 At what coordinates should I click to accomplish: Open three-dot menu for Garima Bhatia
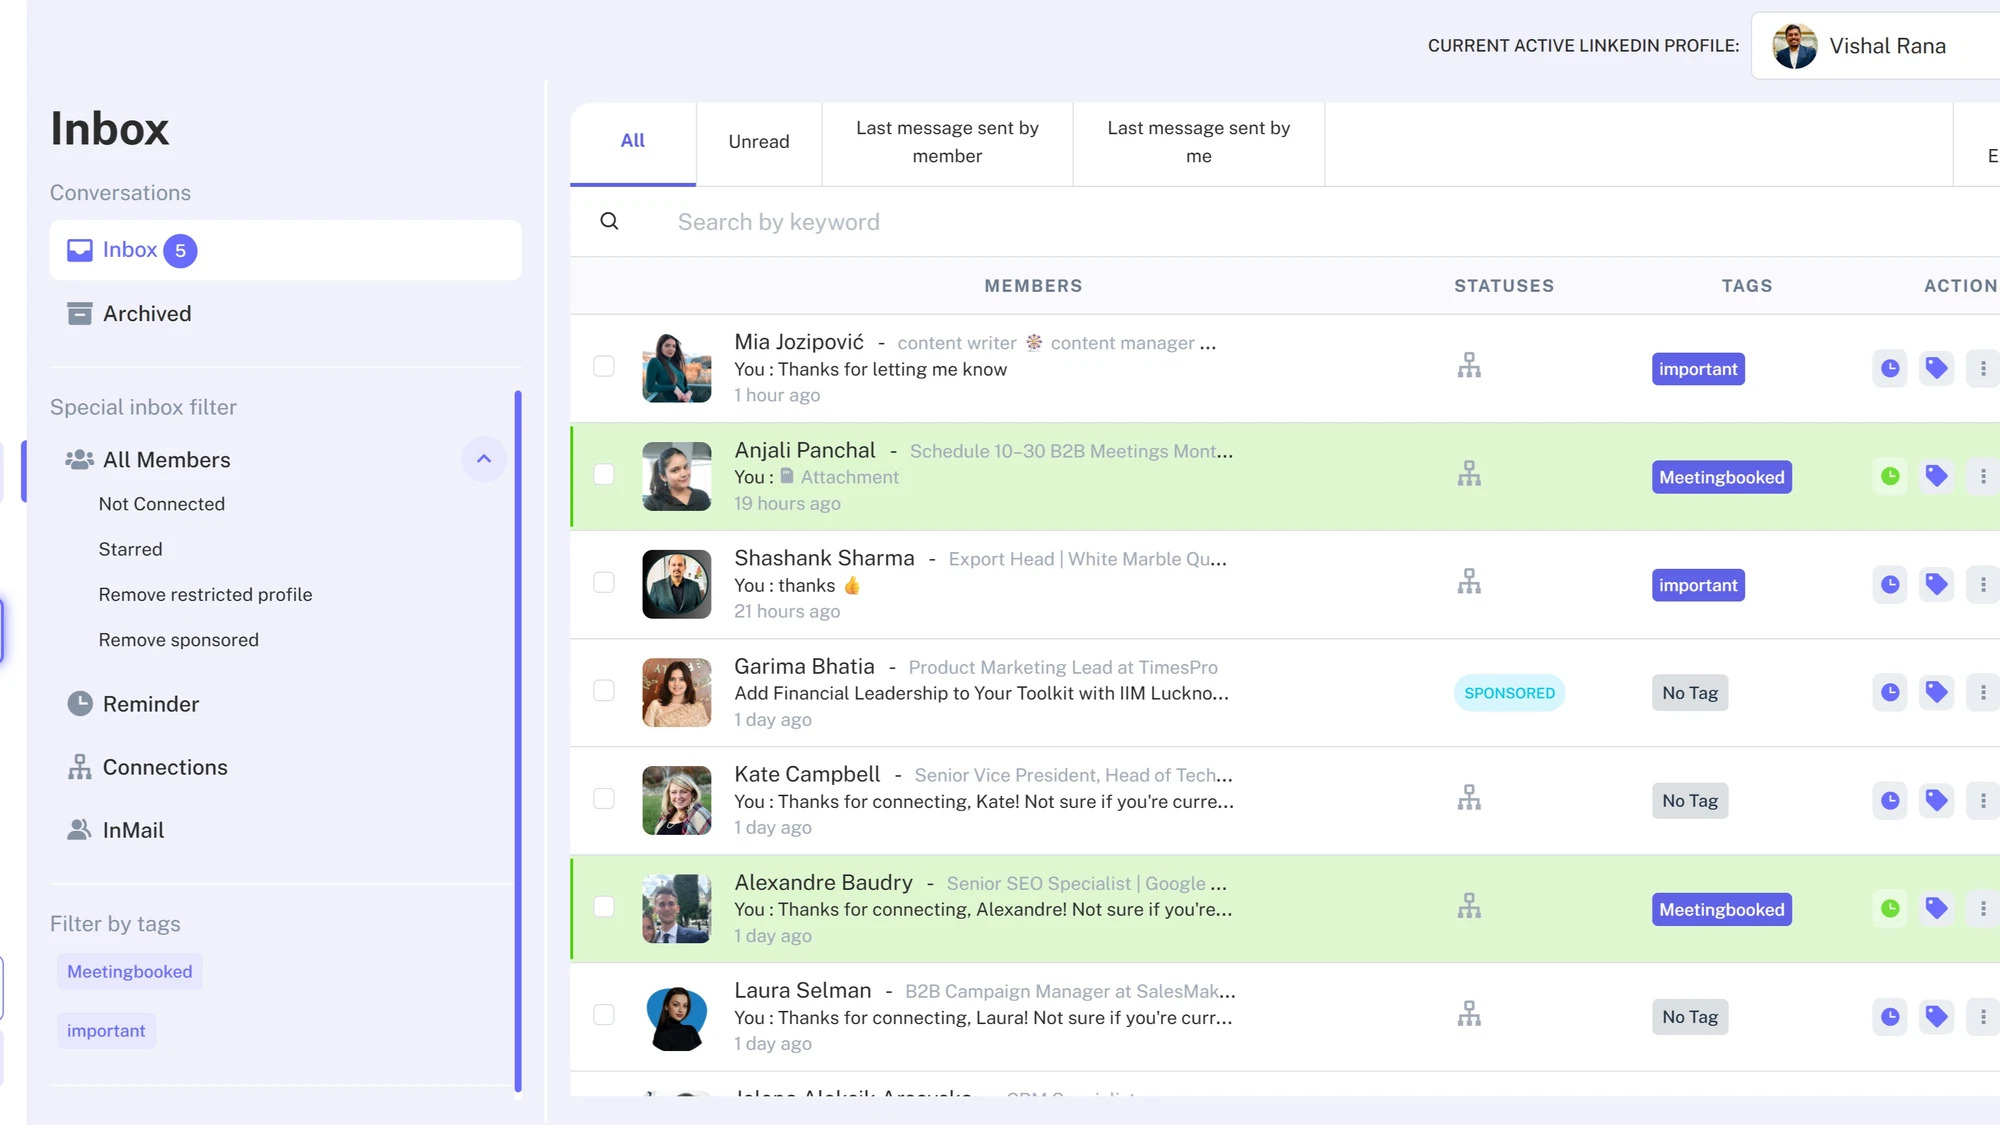(1982, 693)
